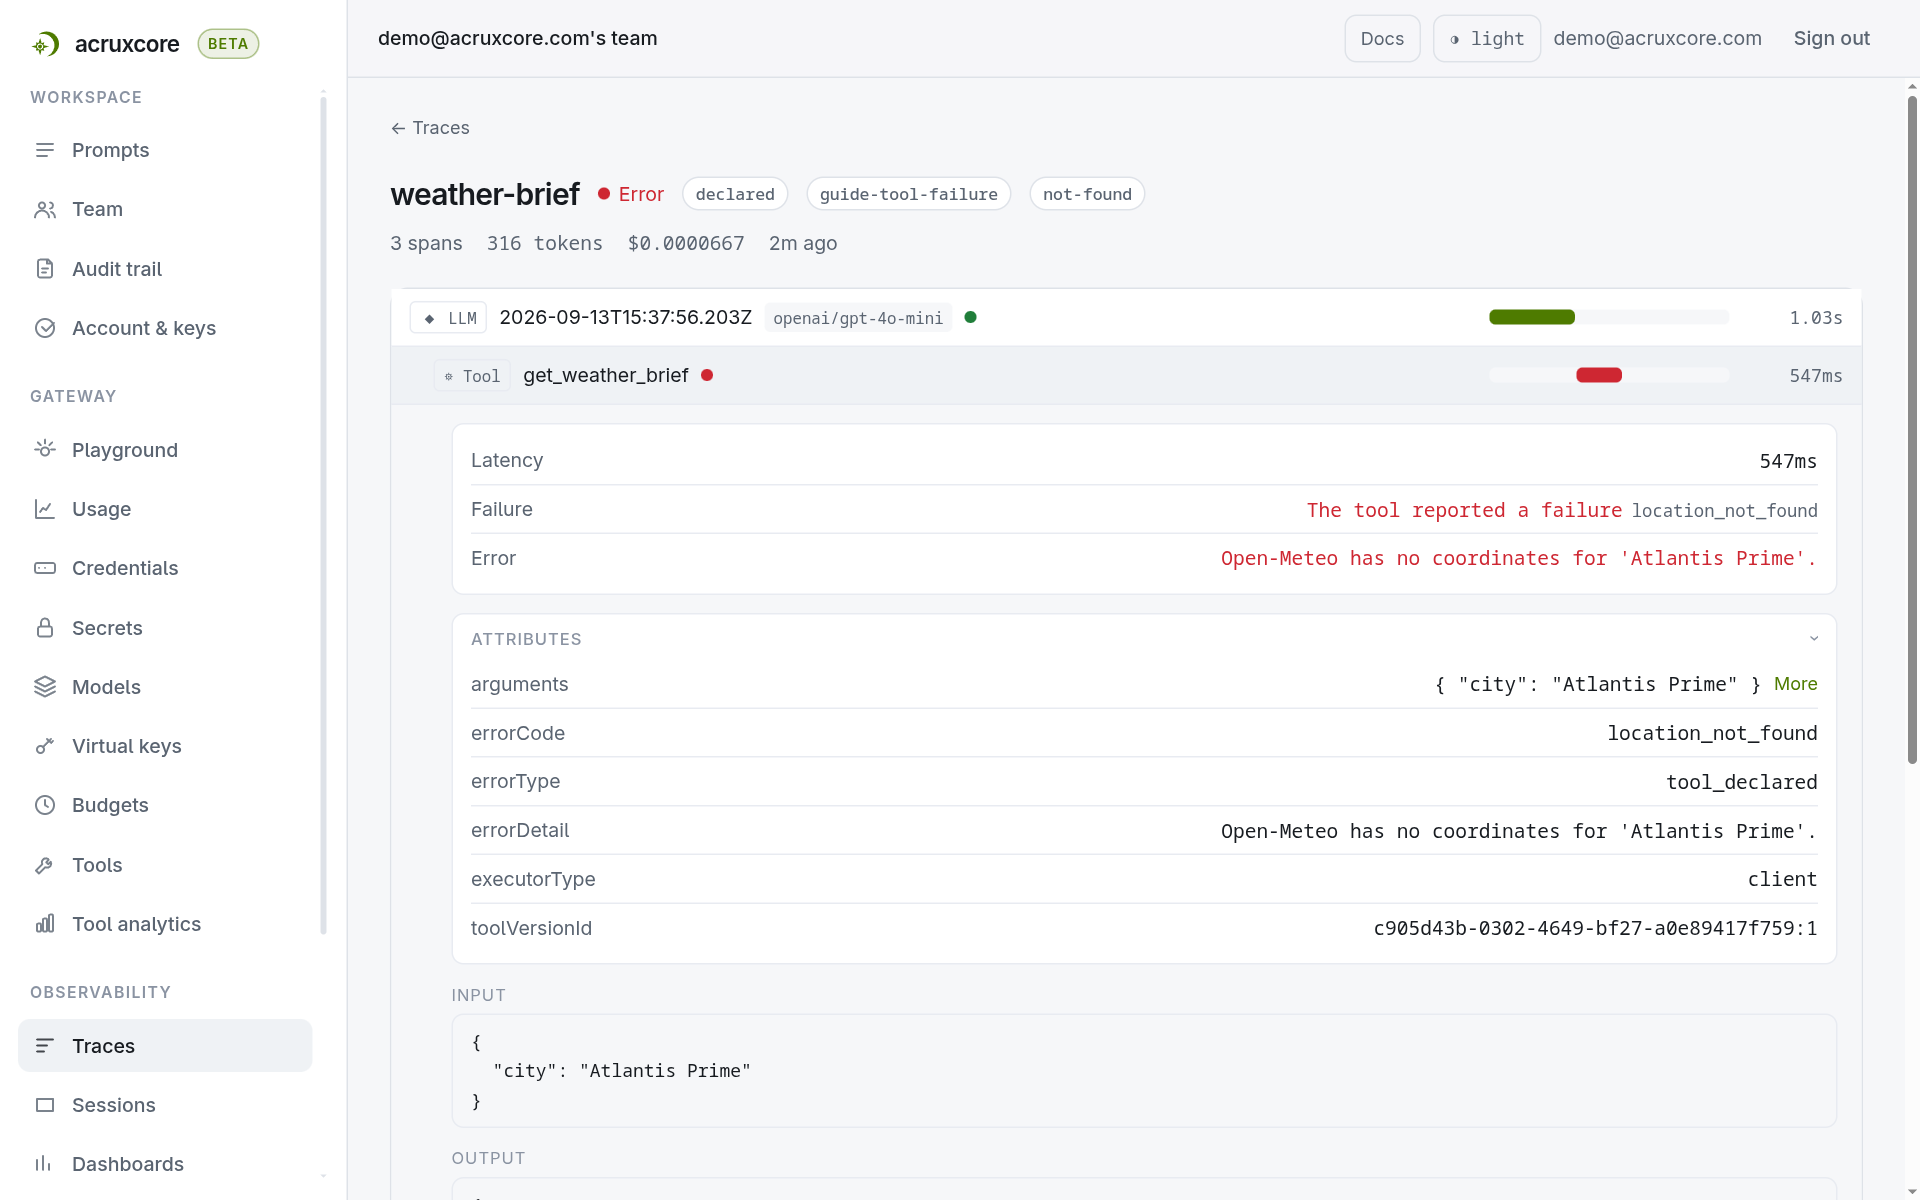
Task: Open Dashboards in sidebar
Action: tap(128, 1164)
